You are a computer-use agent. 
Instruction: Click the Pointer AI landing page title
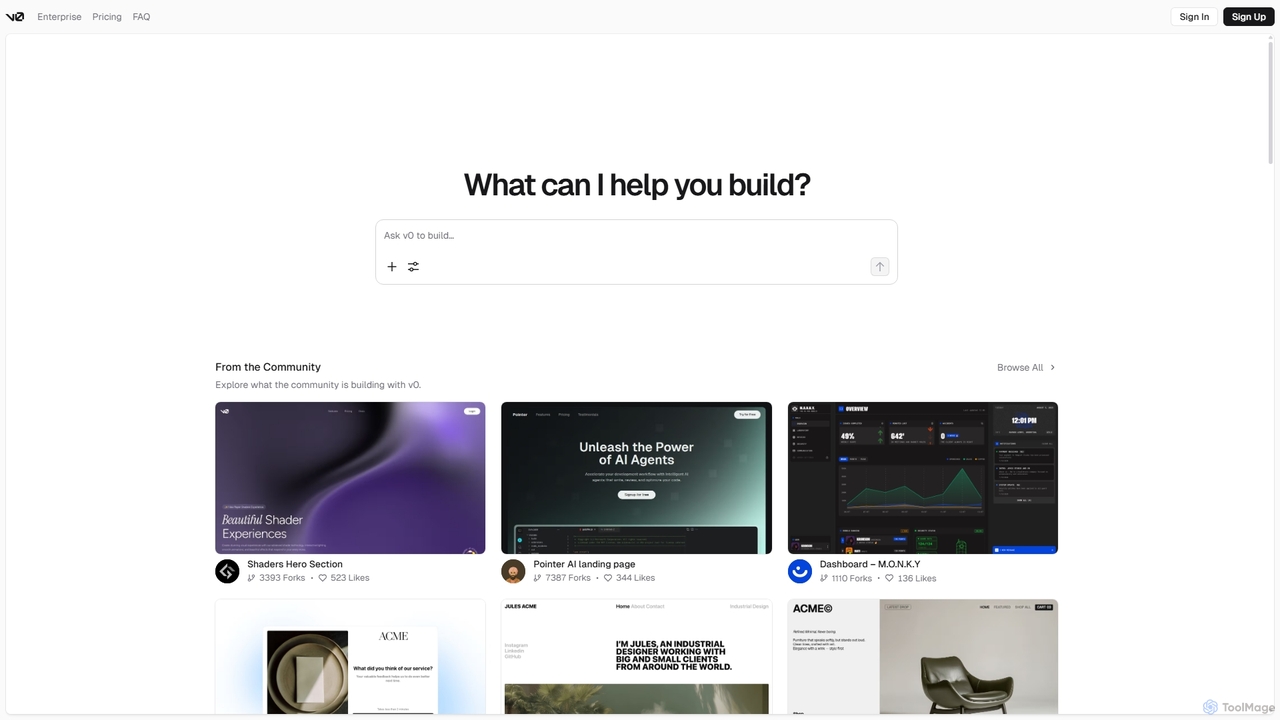pos(584,564)
